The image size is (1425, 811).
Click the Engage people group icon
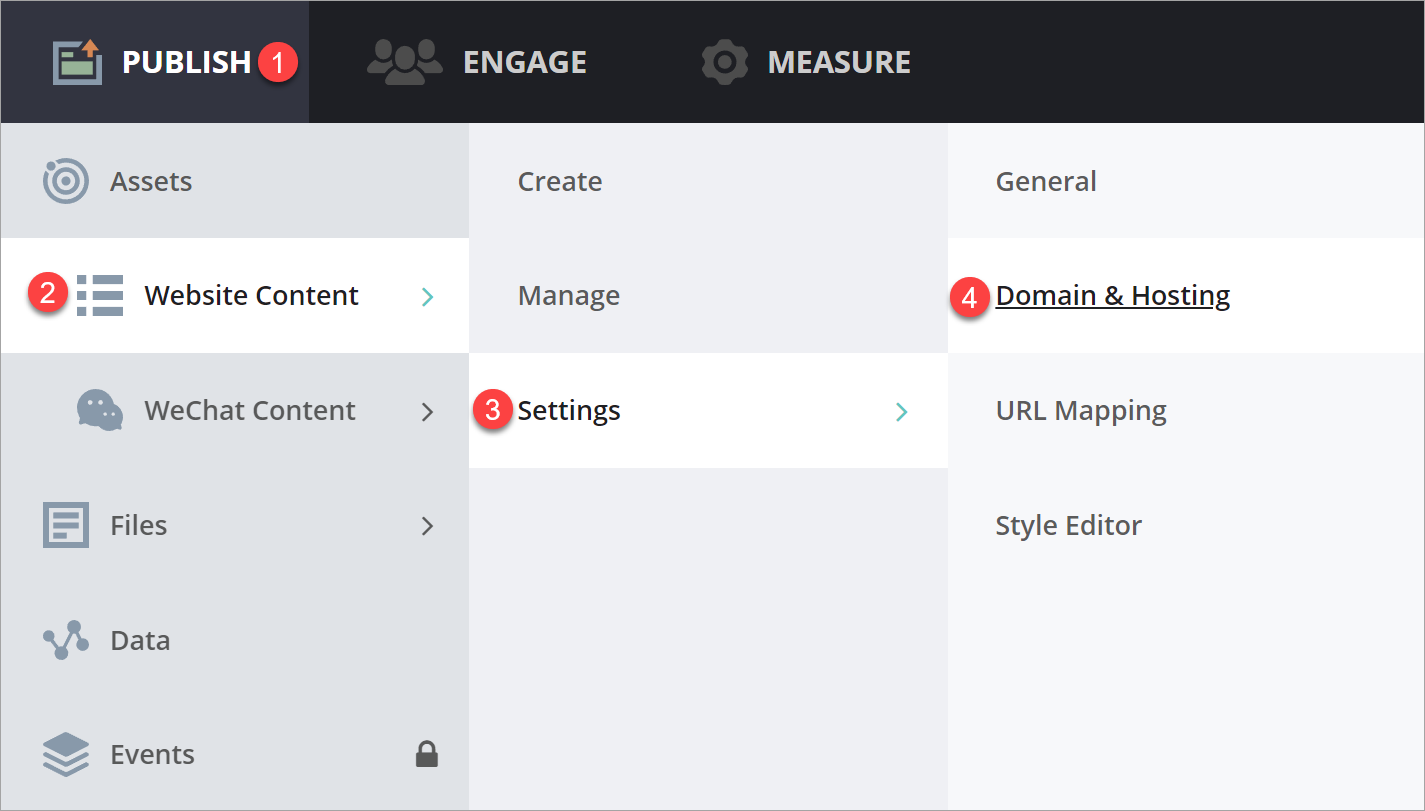click(x=404, y=62)
